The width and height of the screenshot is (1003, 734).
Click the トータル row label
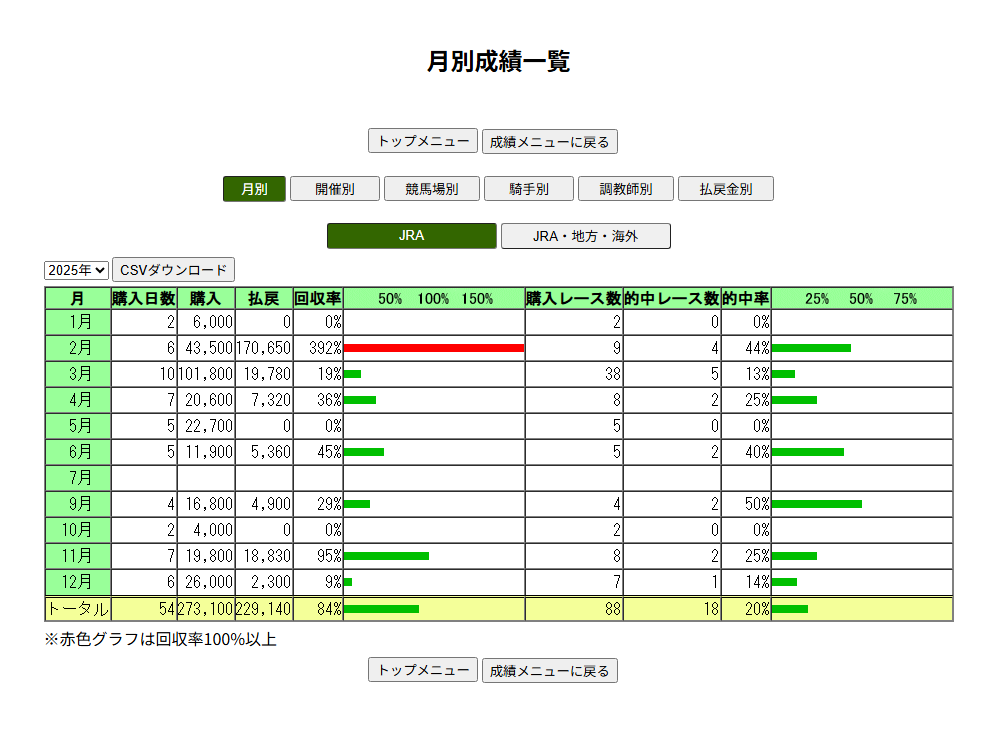click(78, 608)
